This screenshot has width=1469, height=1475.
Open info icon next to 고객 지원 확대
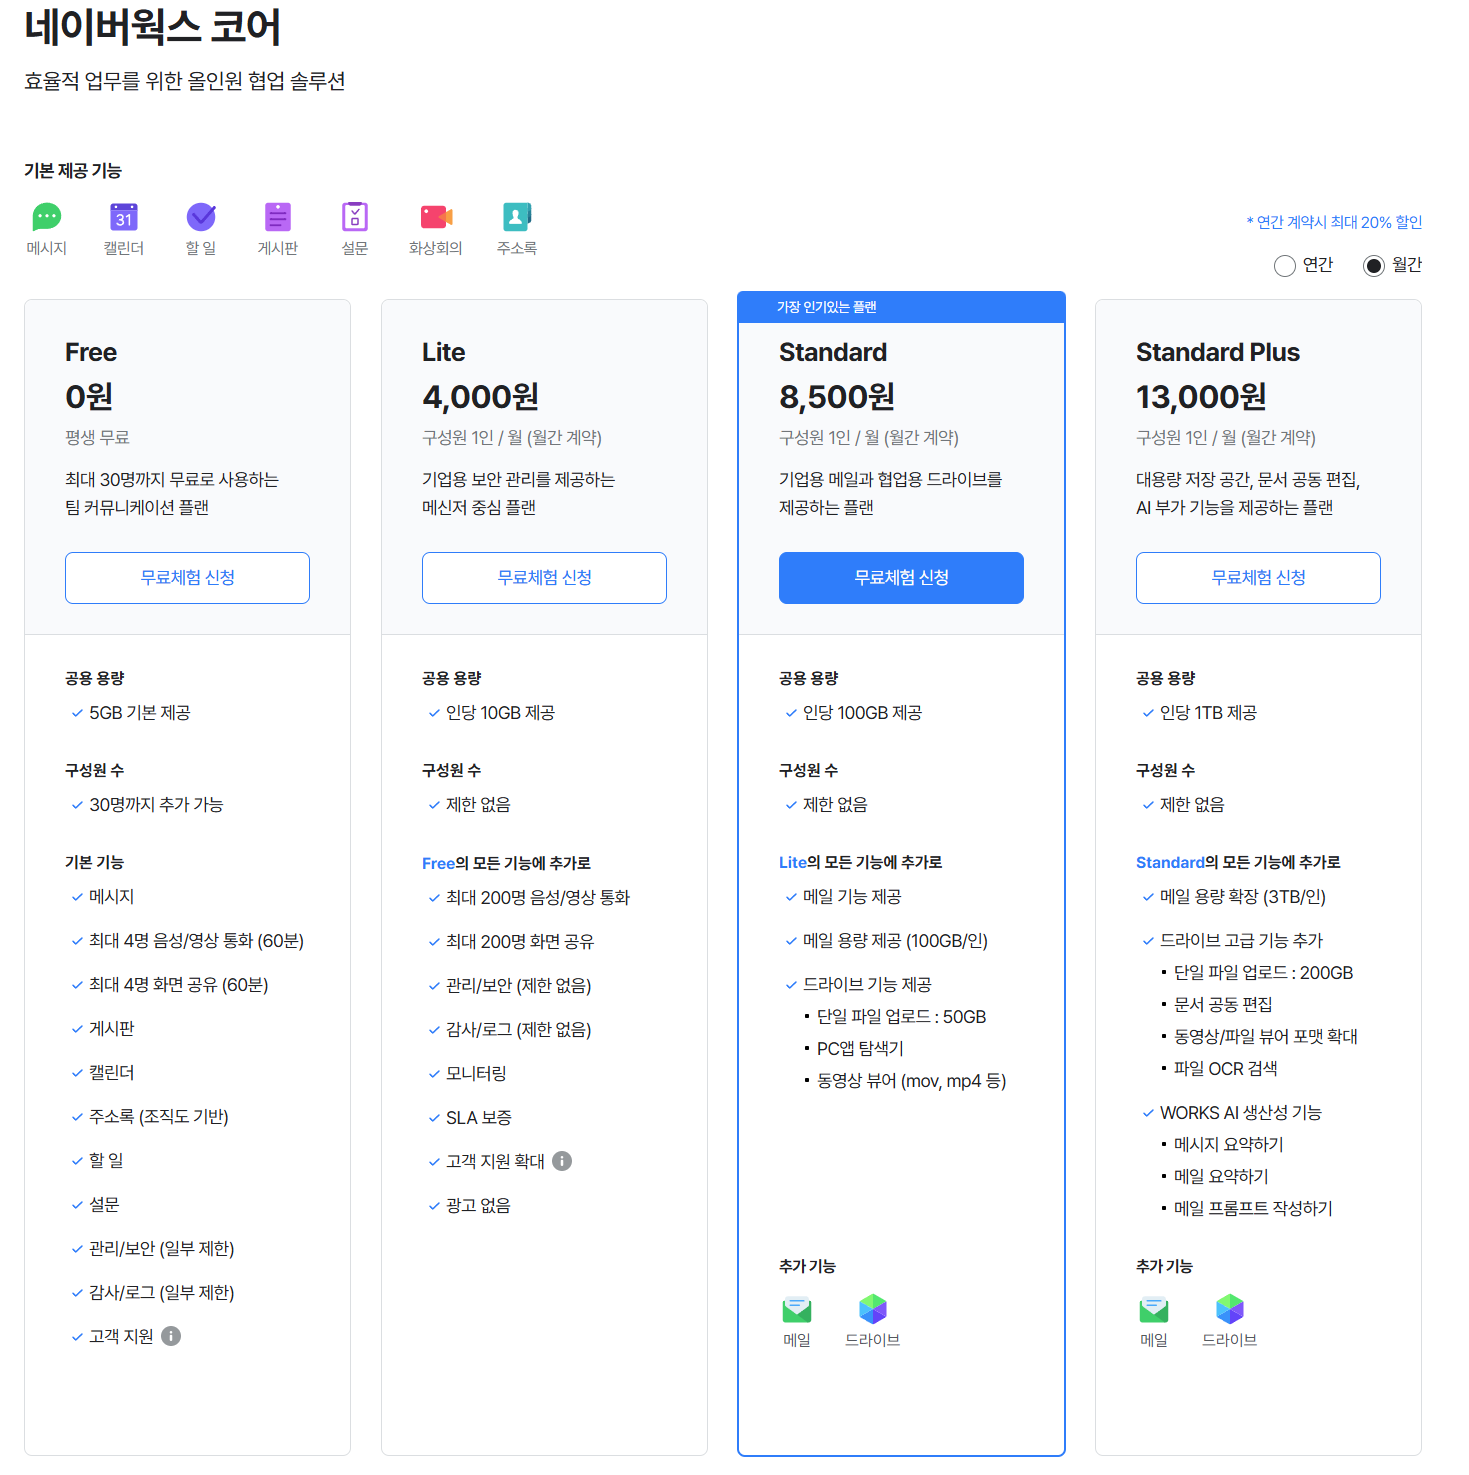562,1161
